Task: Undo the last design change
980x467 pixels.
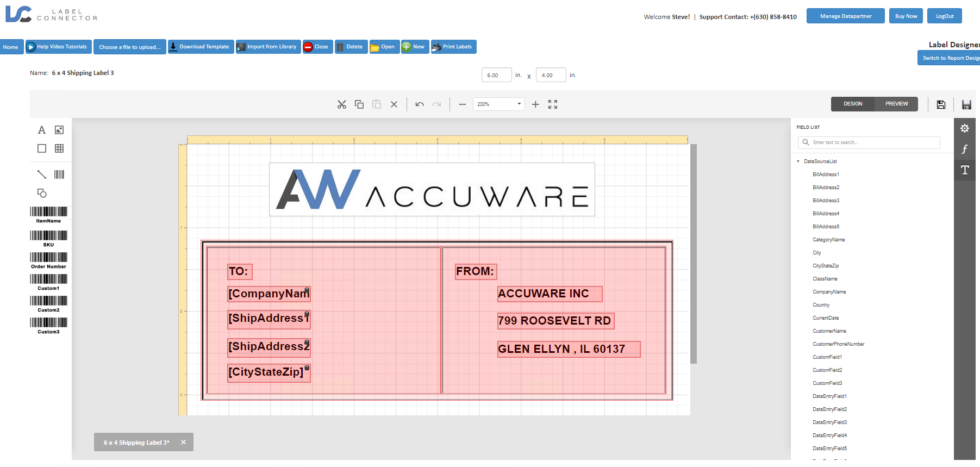Action: pyautogui.click(x=419, y=104)
